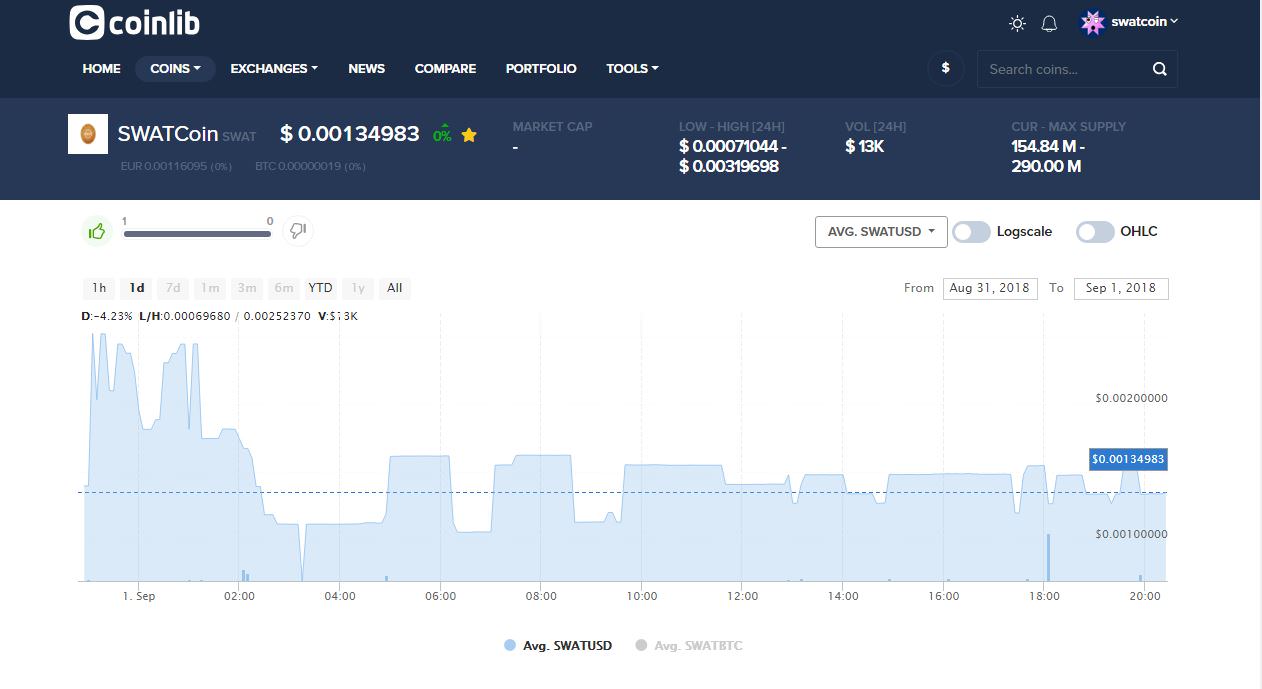Expand the EXCHANGES menu

click(274, 69)
